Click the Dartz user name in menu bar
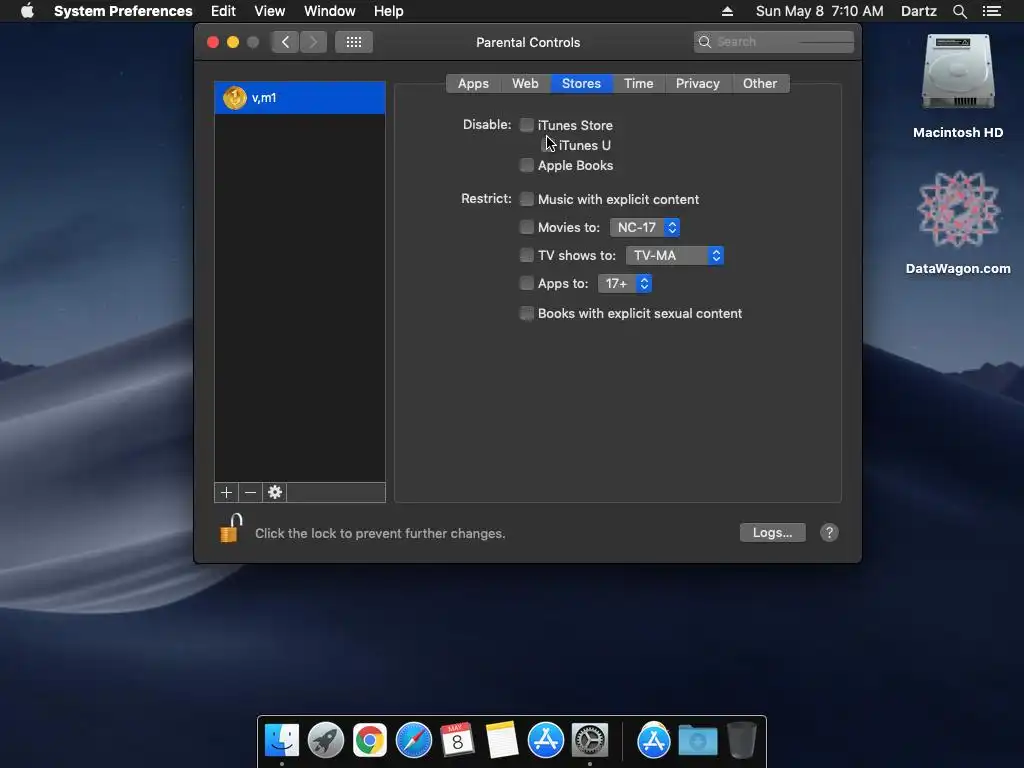Image resolution: width=1024 pixels, height=768 pixels. tap(919, 11)
